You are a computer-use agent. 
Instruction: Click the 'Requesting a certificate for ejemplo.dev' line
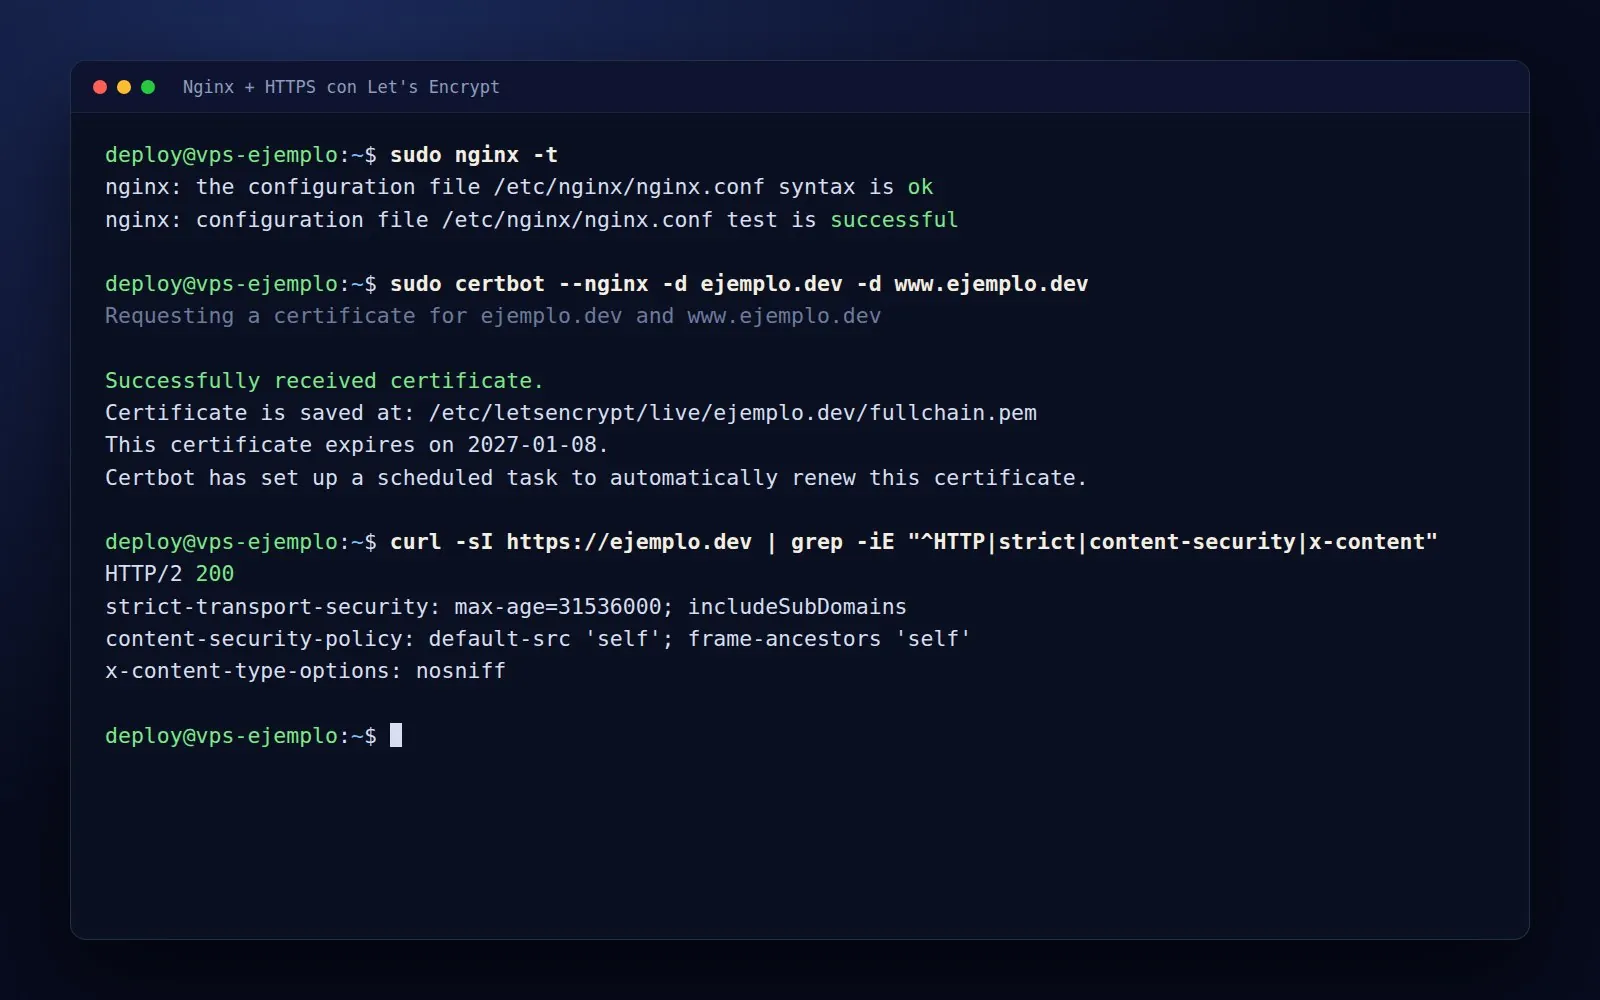tap(493, 316)
